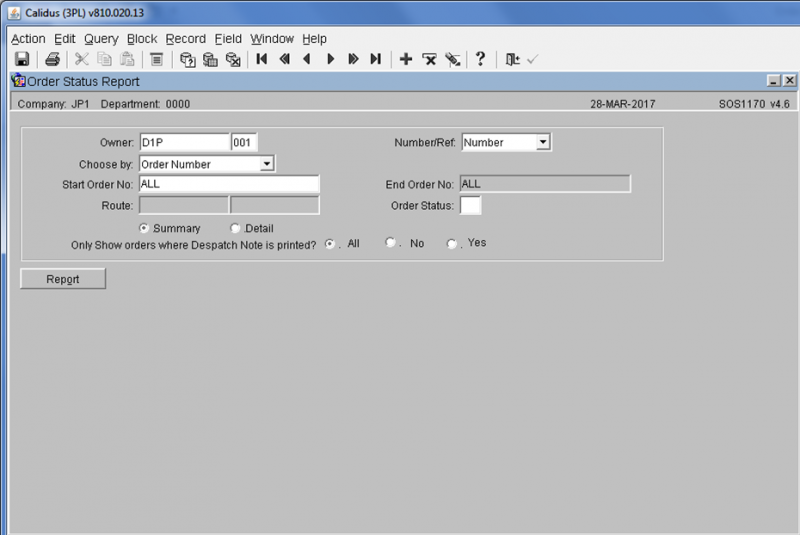Screen dimensions: 800x535
Task: Click the Cut scissors icon
Action: click(x=82, y=59)
